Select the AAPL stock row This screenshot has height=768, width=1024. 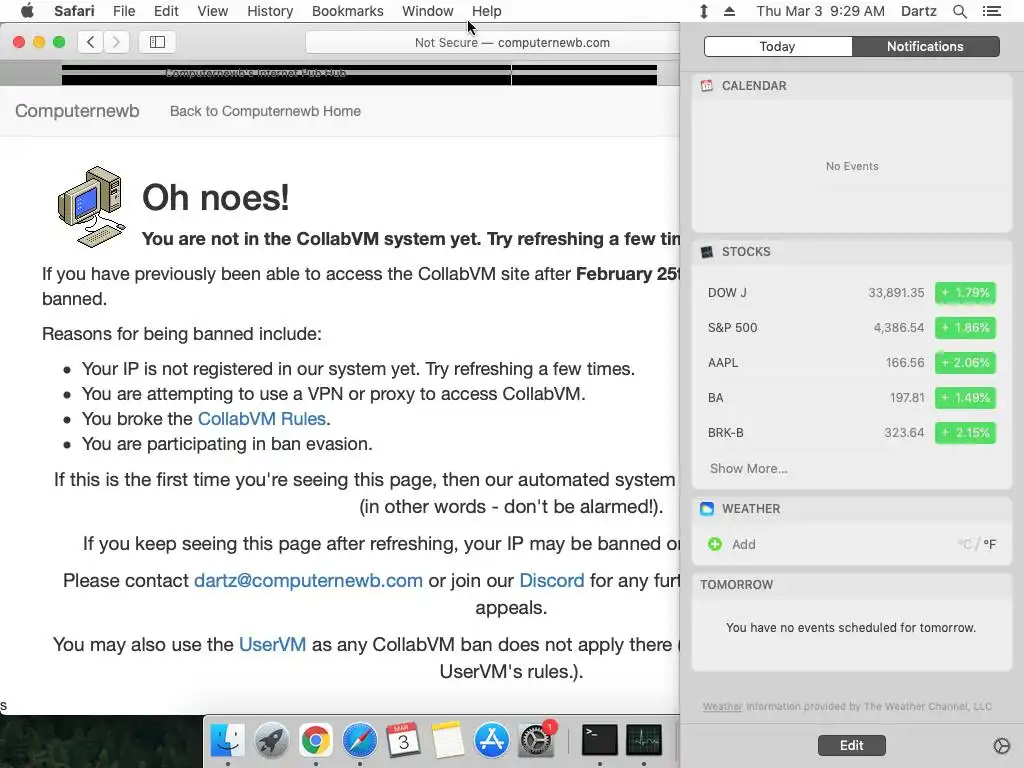851,362
